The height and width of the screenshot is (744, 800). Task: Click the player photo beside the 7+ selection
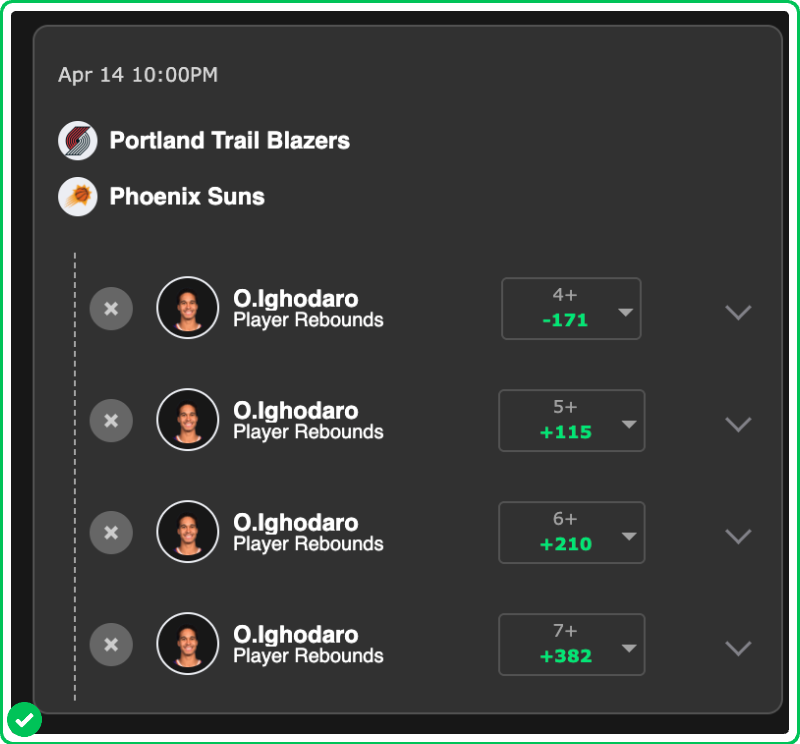pyautogui.click(x=187, y=644)
